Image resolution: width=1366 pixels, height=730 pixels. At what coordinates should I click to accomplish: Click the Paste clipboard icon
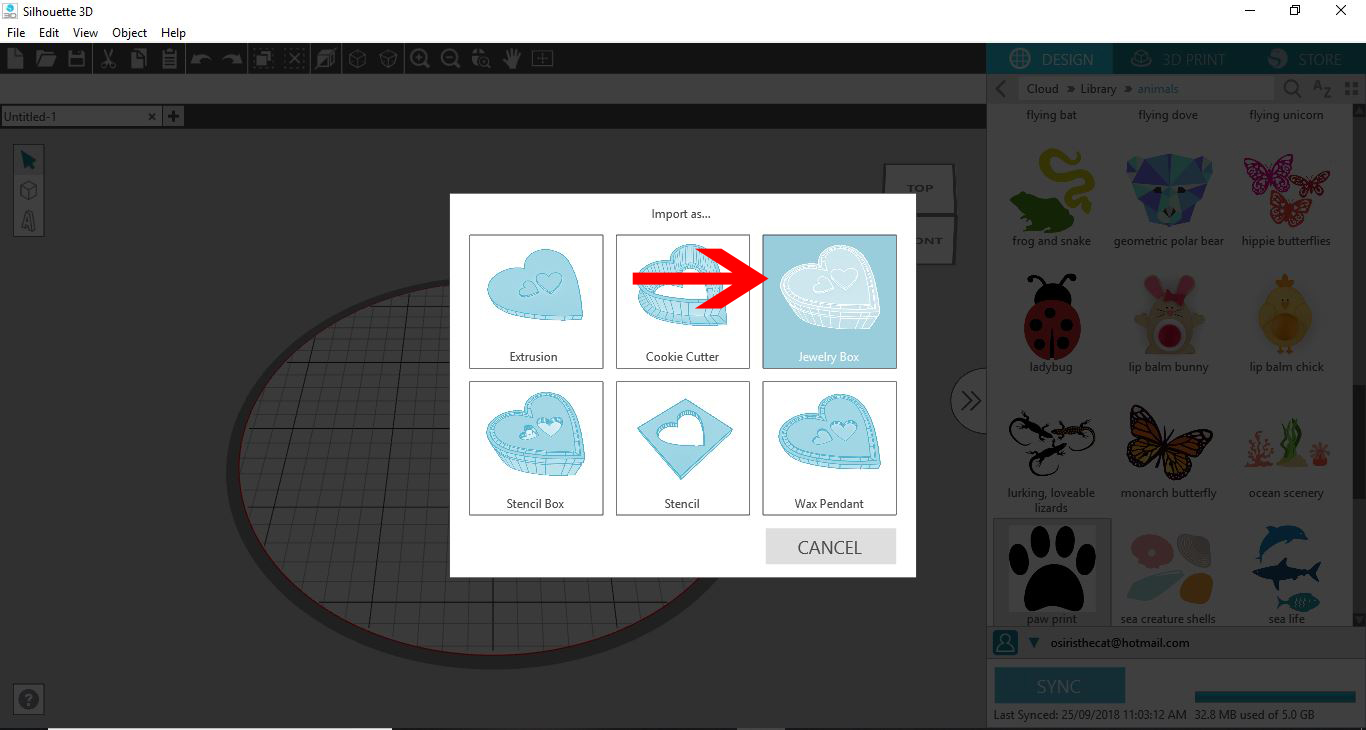click(x=169, y=59)
